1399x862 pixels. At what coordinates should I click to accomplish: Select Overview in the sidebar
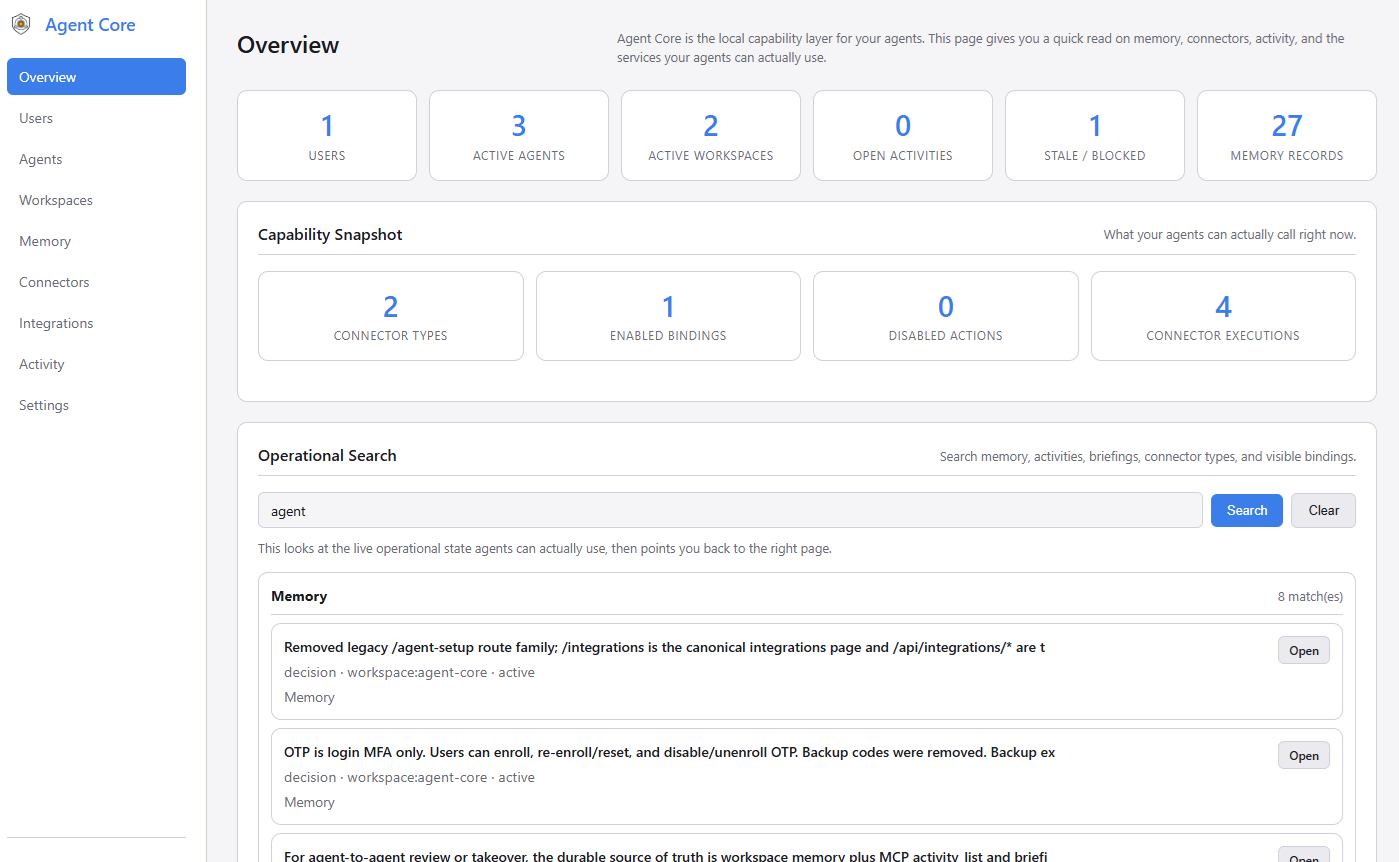(96, 77)
